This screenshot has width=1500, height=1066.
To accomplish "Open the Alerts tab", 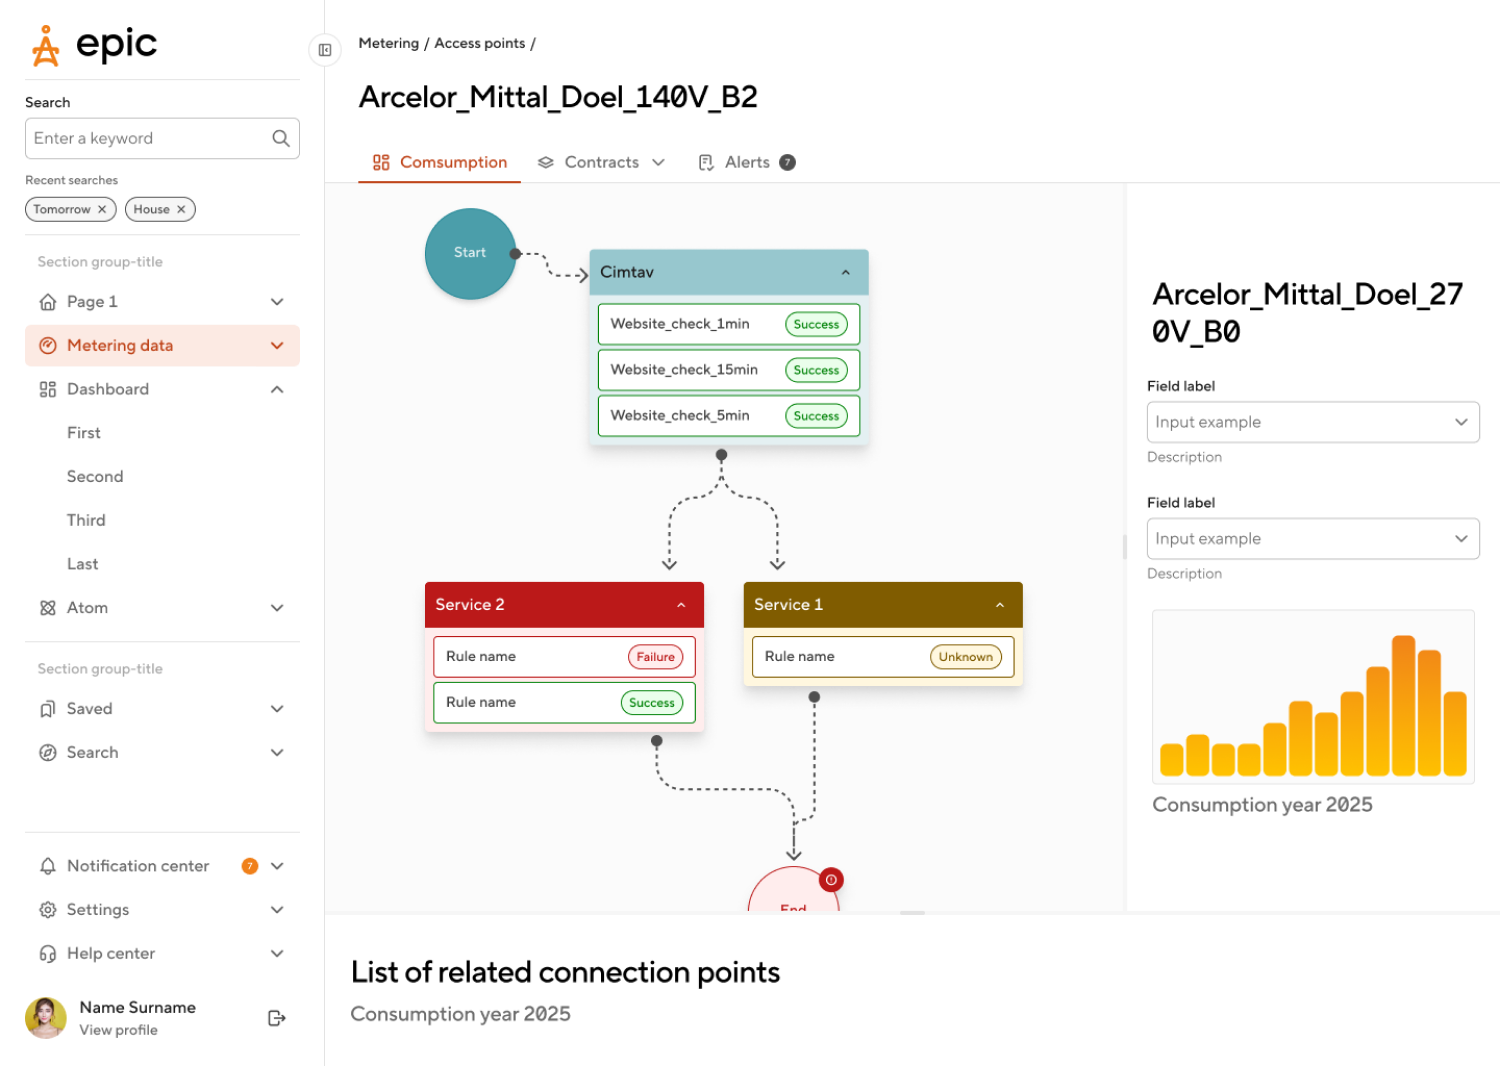I will (747, 162).
